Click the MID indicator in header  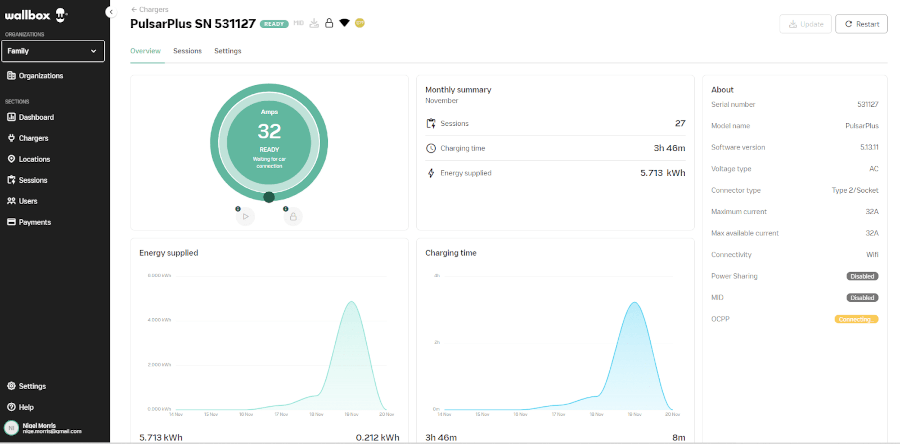298,23
